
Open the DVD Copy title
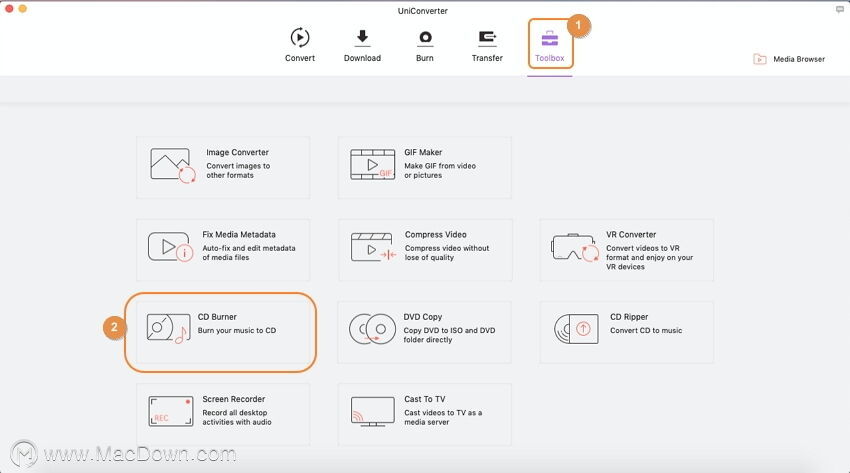click(x=423, y=317)
